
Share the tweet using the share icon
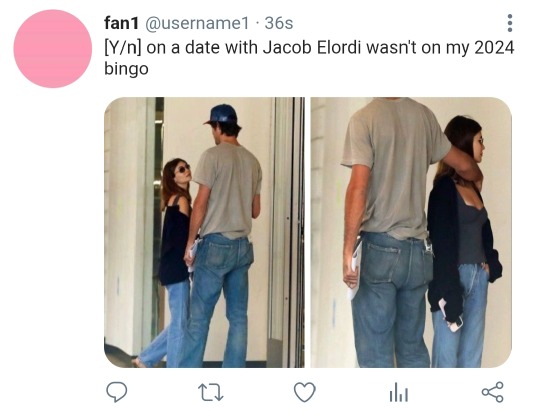[493, 392]
